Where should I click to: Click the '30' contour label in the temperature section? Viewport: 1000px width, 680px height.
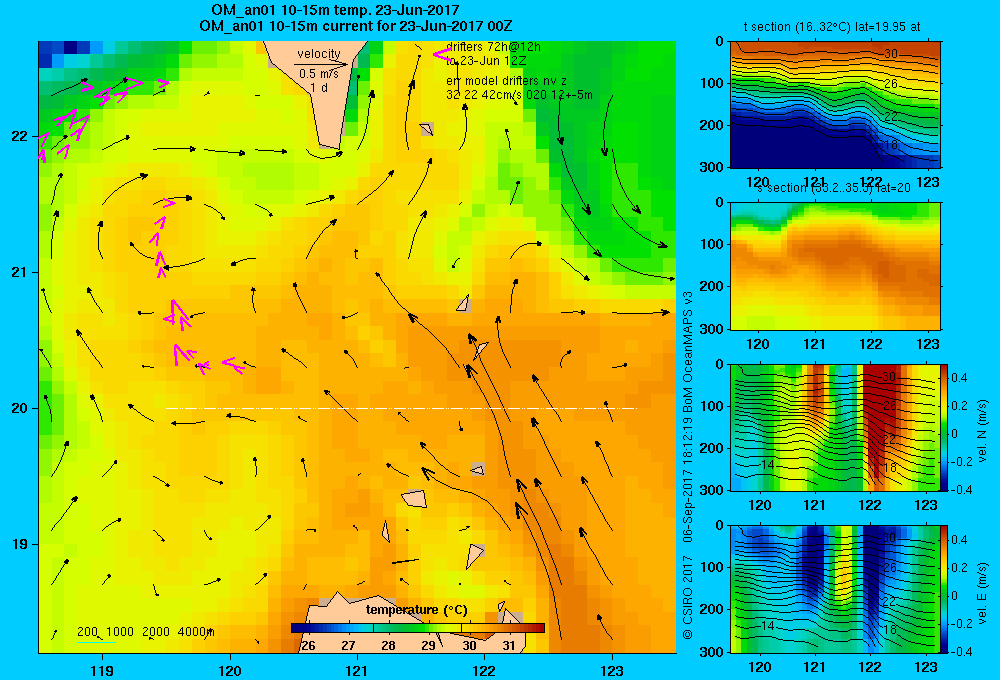pos(891,54)
